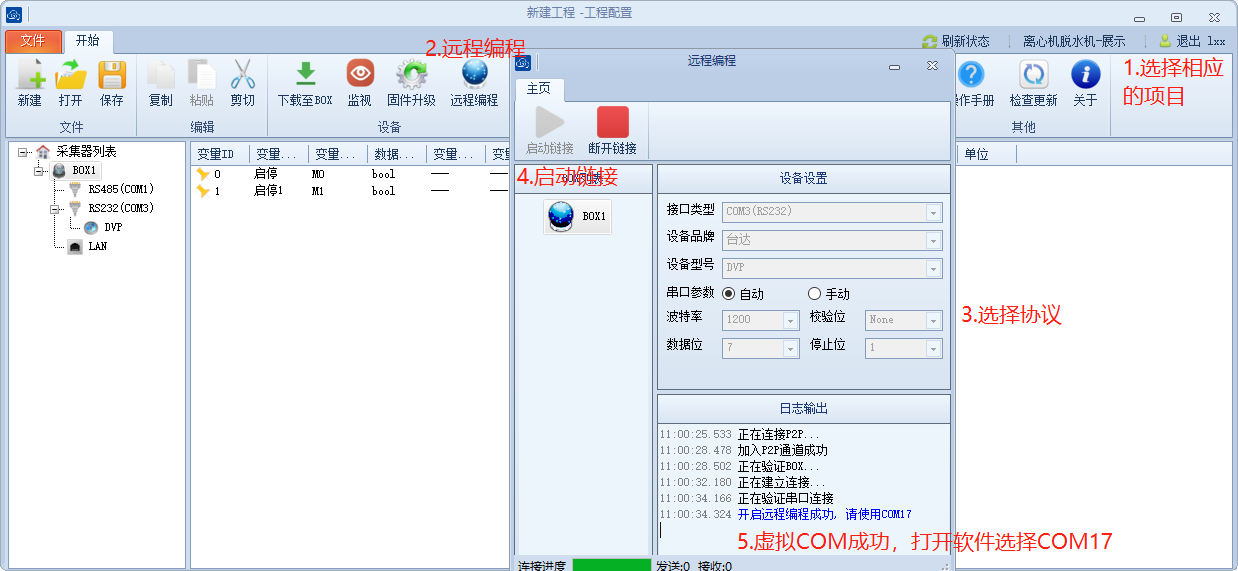Collapse the 采集器列表 tree root

23,152
